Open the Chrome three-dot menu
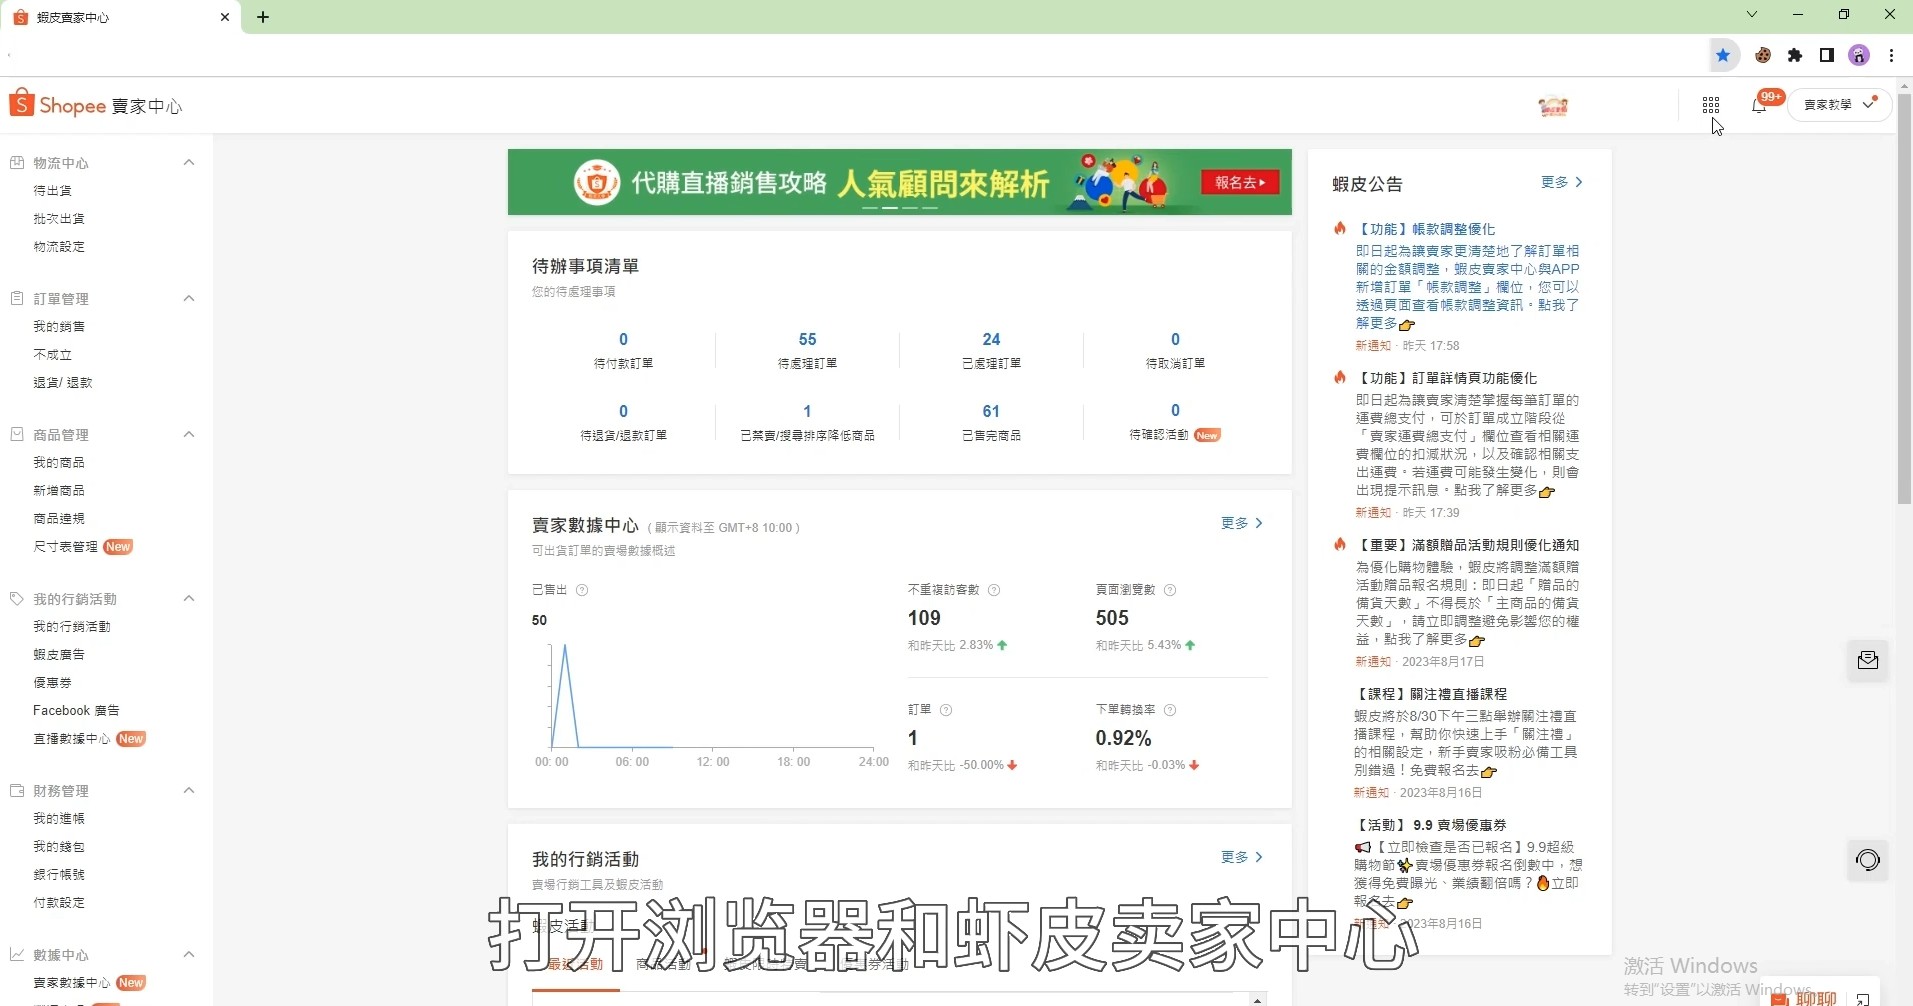 click(x=1891, y=55)
